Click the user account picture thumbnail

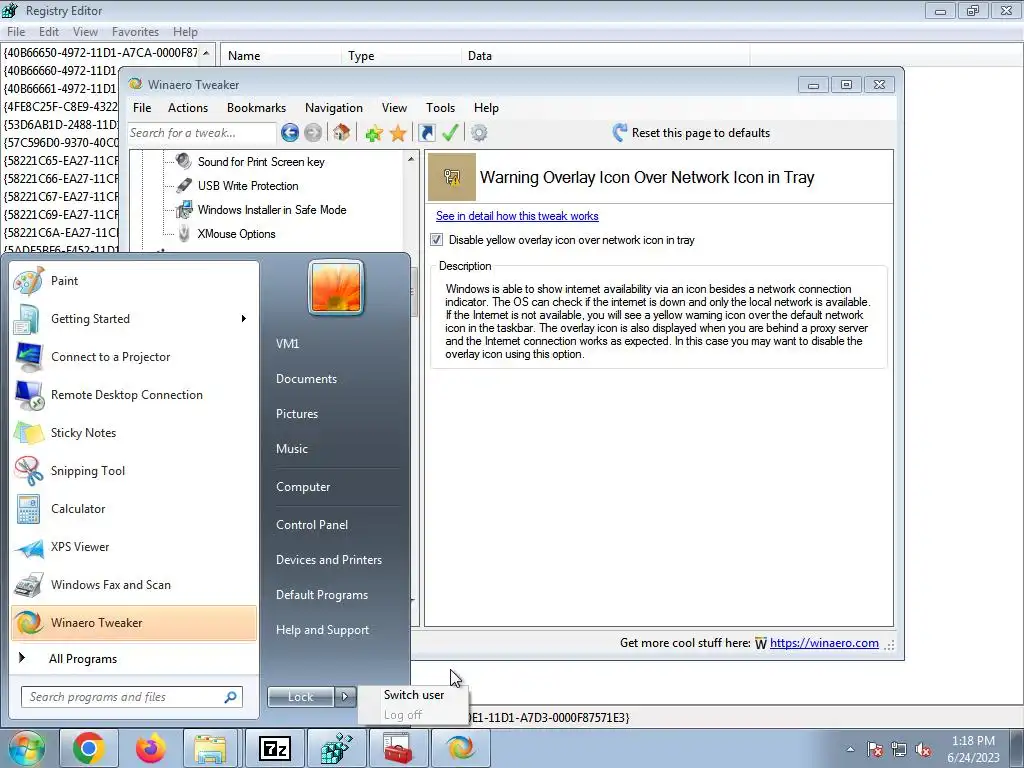coord(336,287)
